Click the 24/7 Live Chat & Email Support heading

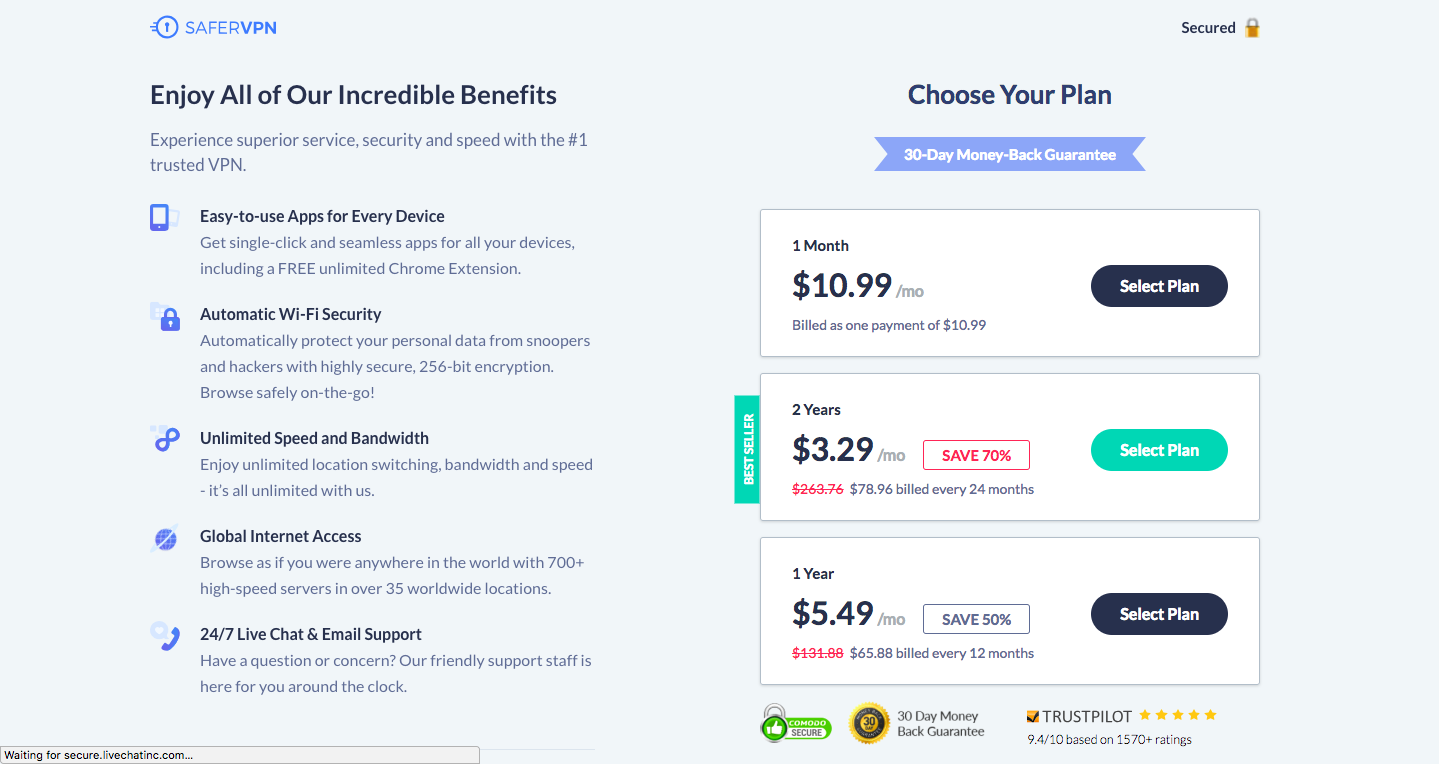tap(311, 634)
